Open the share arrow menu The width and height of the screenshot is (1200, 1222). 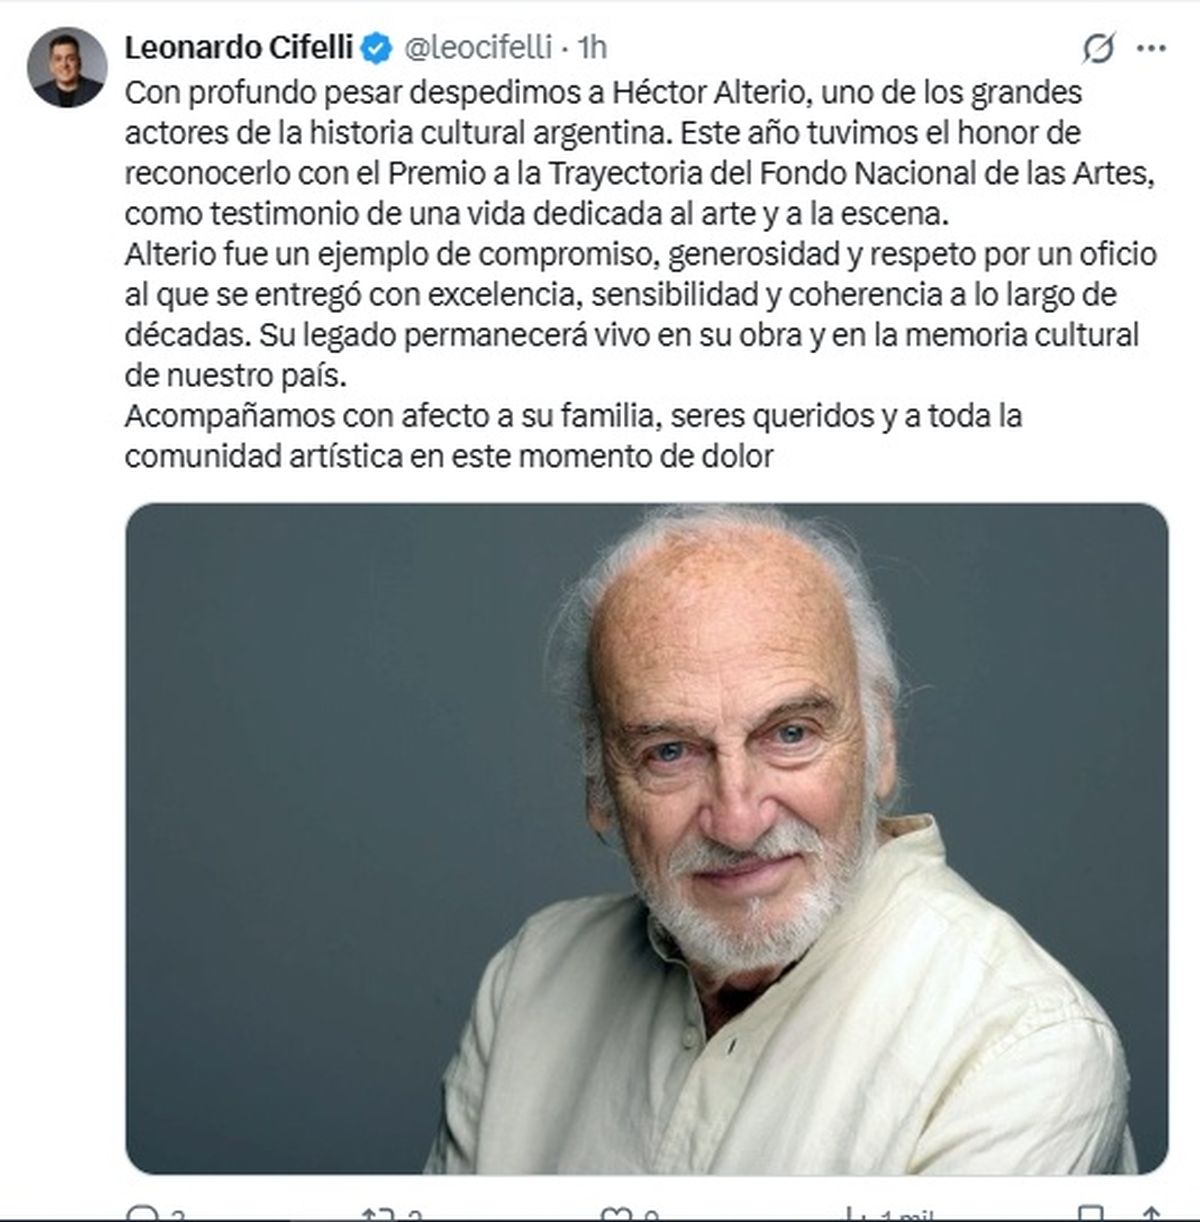click(x=1151, y=1214)
